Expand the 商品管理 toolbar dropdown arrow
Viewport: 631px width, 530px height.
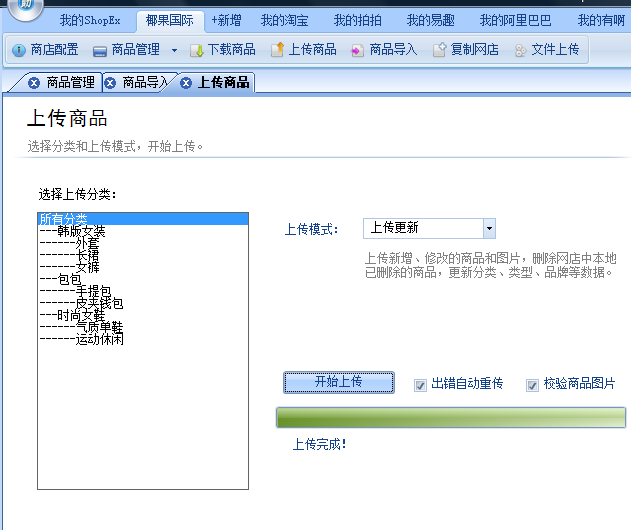[174, 50]
